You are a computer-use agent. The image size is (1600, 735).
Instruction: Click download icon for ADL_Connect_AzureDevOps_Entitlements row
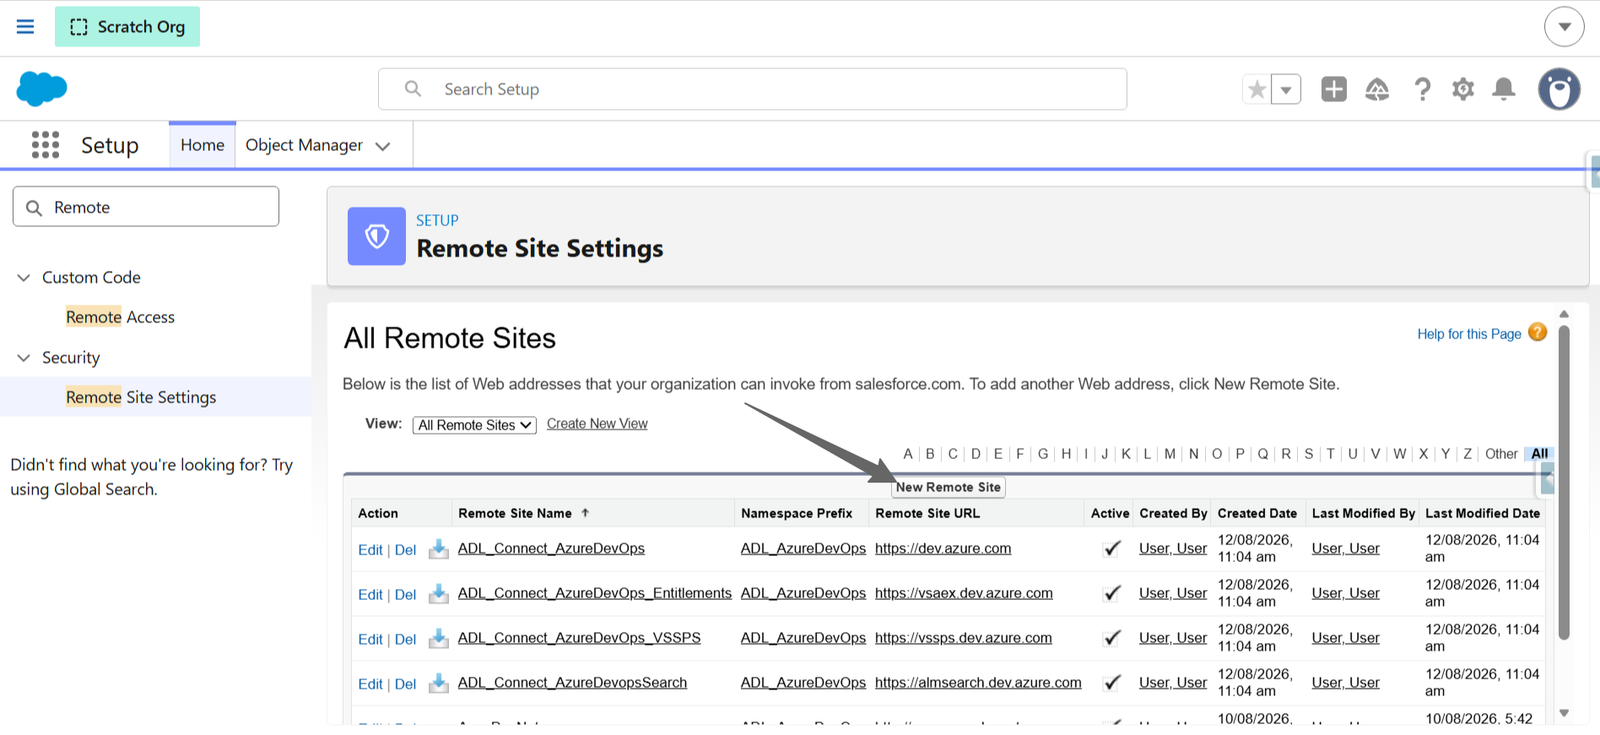click(438, 594)
